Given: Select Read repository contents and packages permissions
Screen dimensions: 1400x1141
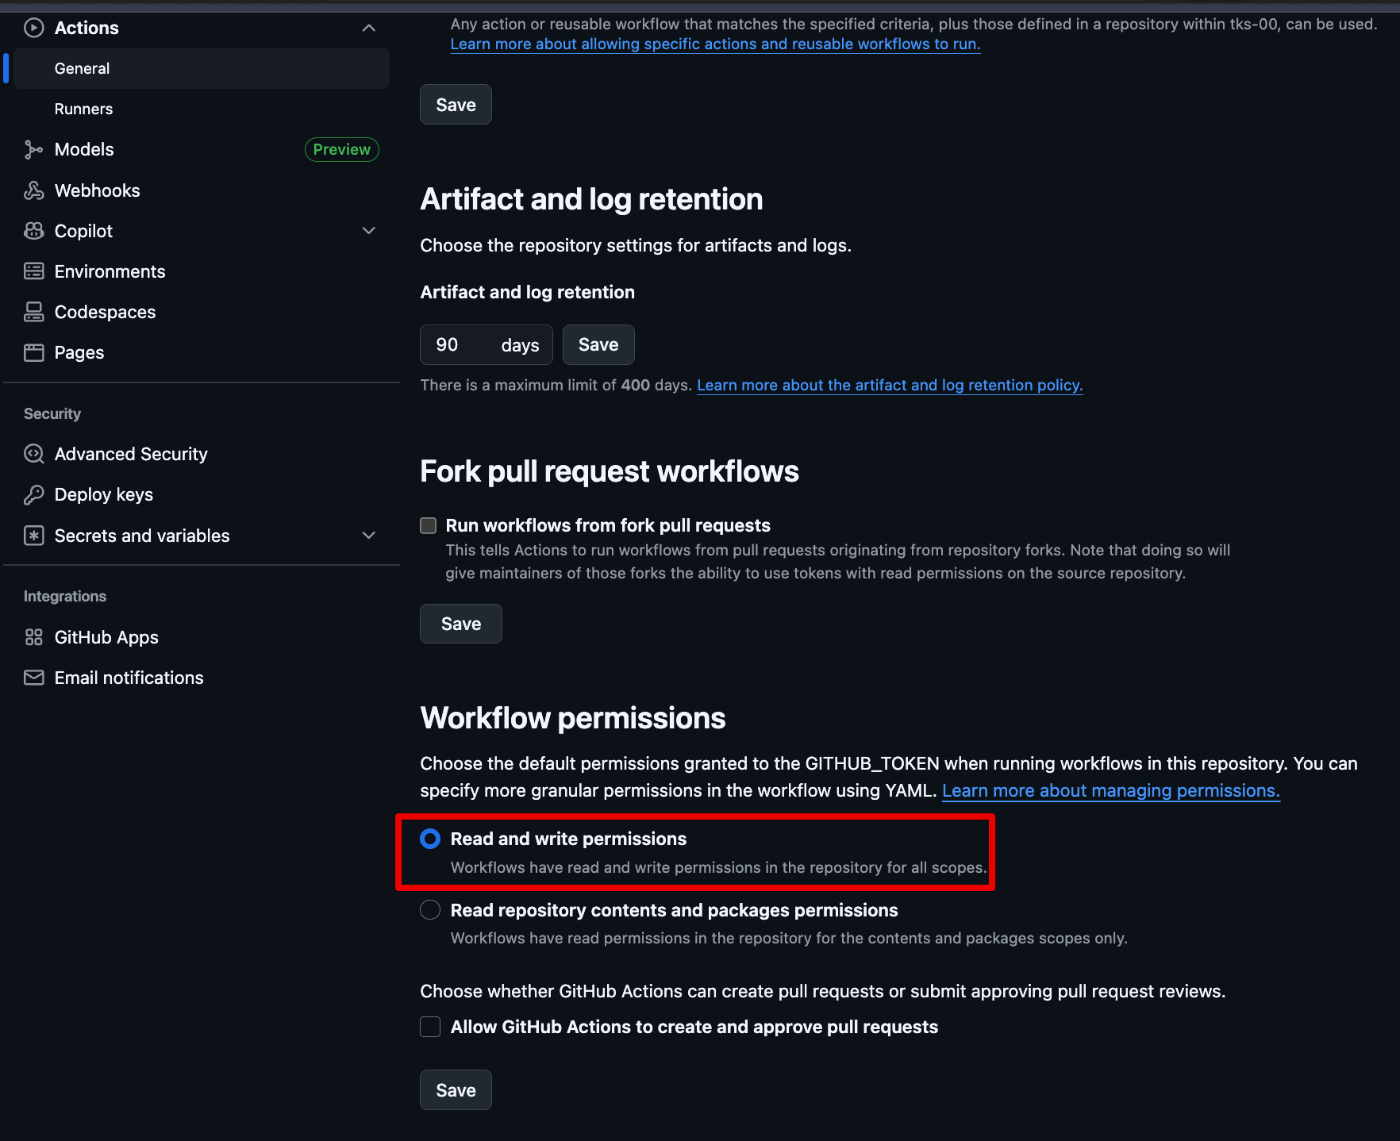Looking at the screenshot, I should pos(430,910).
